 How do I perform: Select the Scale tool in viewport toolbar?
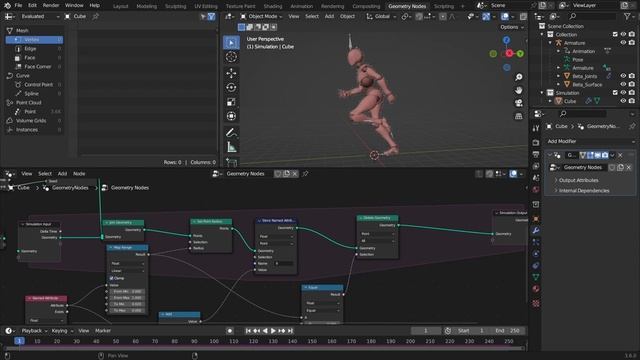(231, 102)
